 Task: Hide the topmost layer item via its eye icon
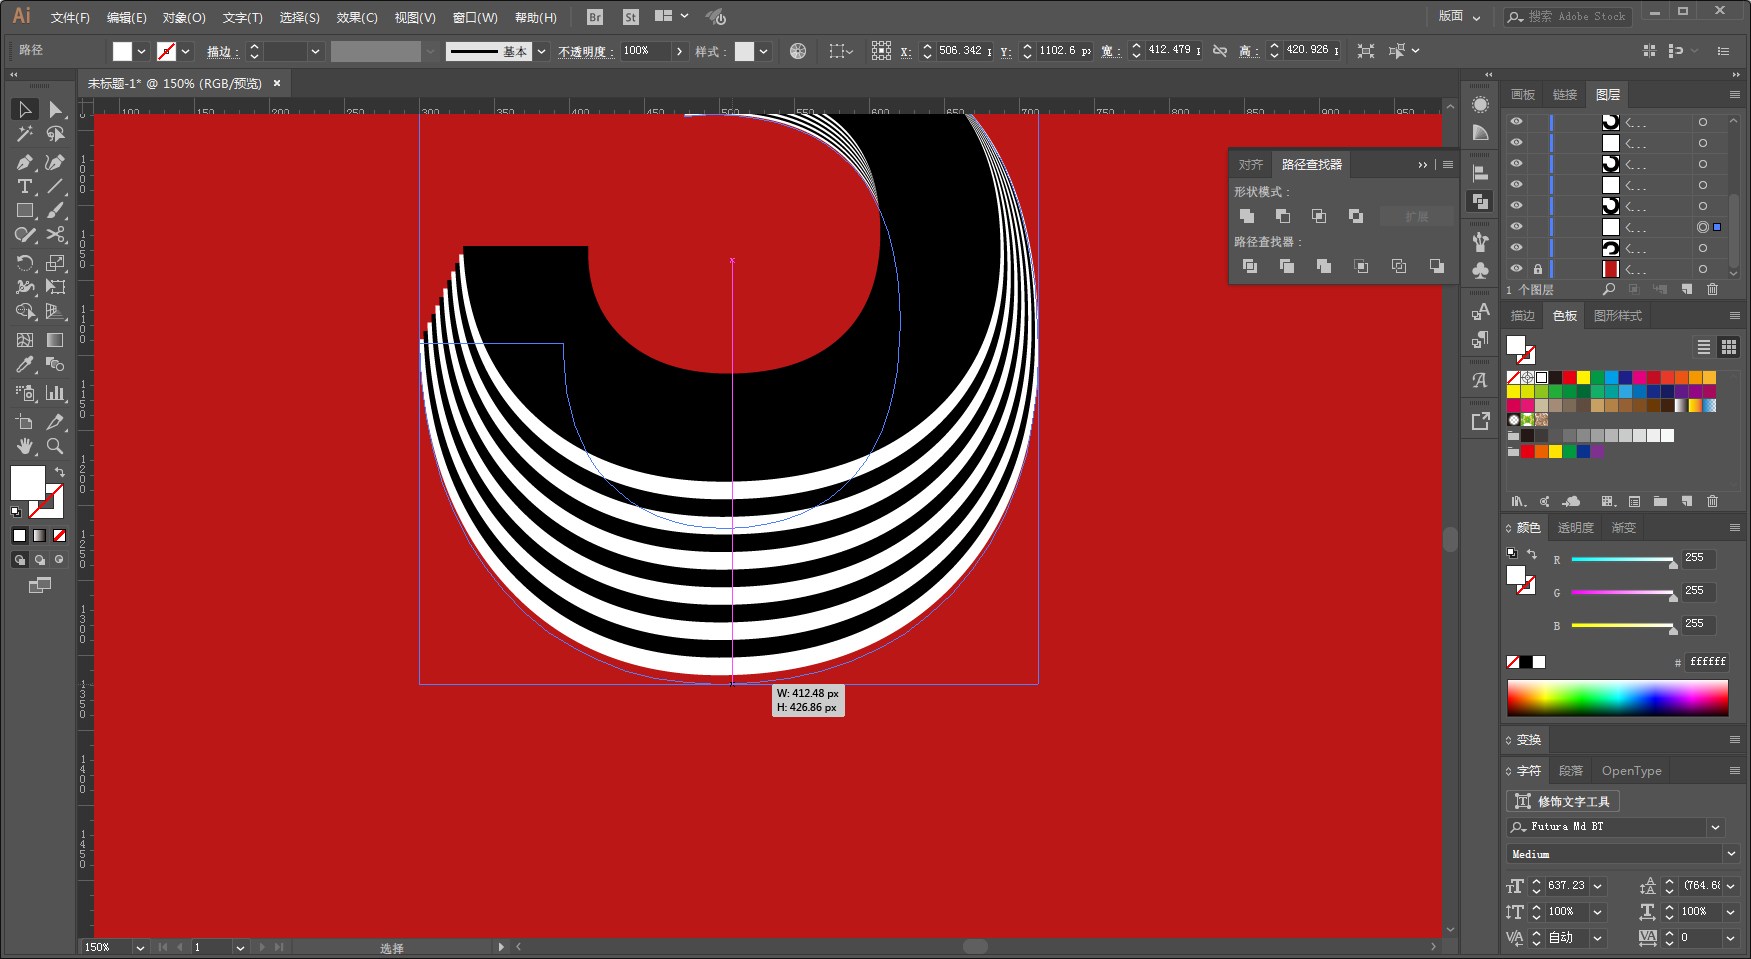tap(1516, 122)
